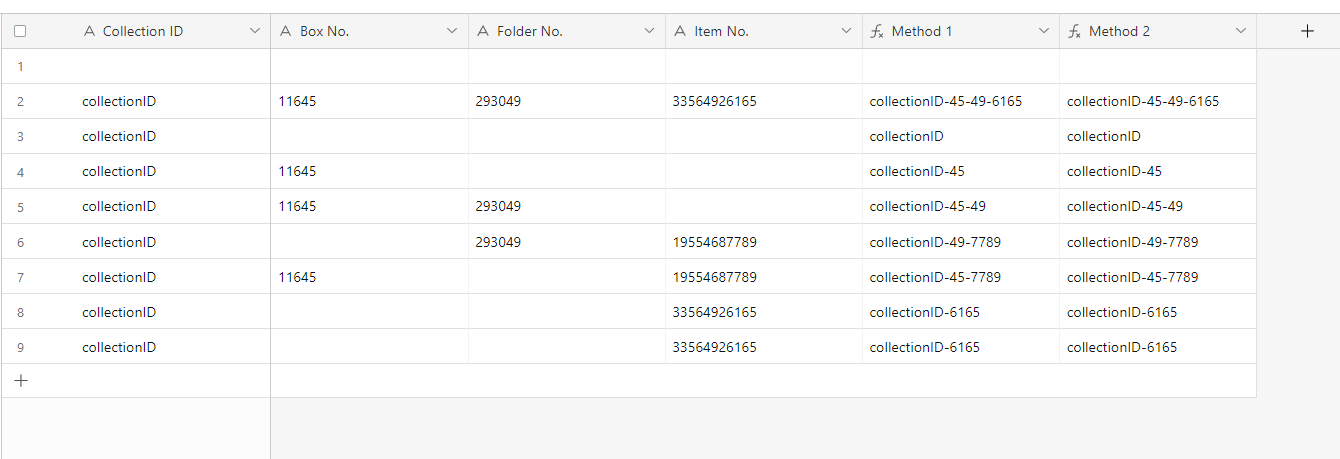
Task: Open the Box No. column dropdown
Action: [451, 31]
